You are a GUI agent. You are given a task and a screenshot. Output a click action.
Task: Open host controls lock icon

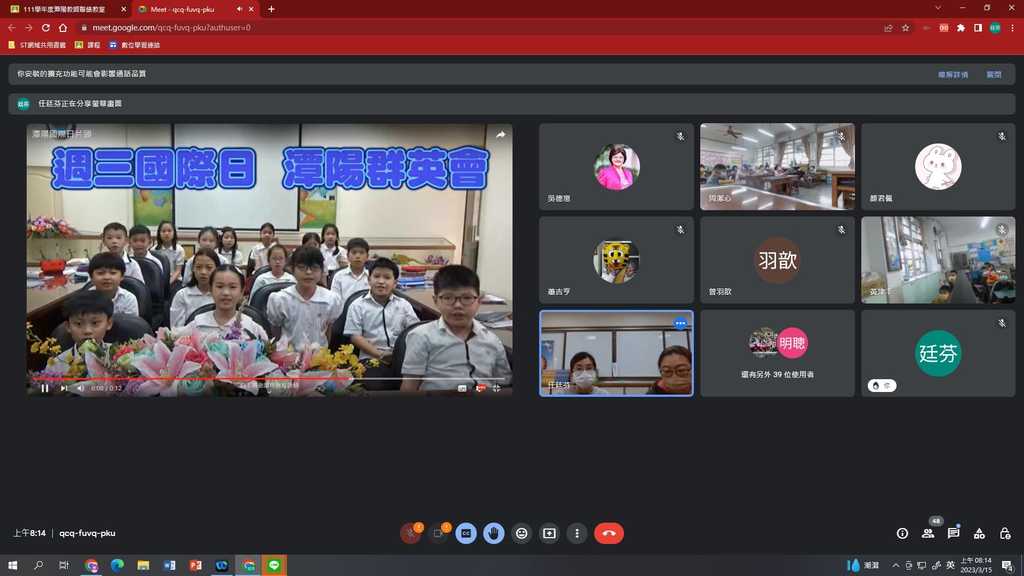coord(1005,534)
